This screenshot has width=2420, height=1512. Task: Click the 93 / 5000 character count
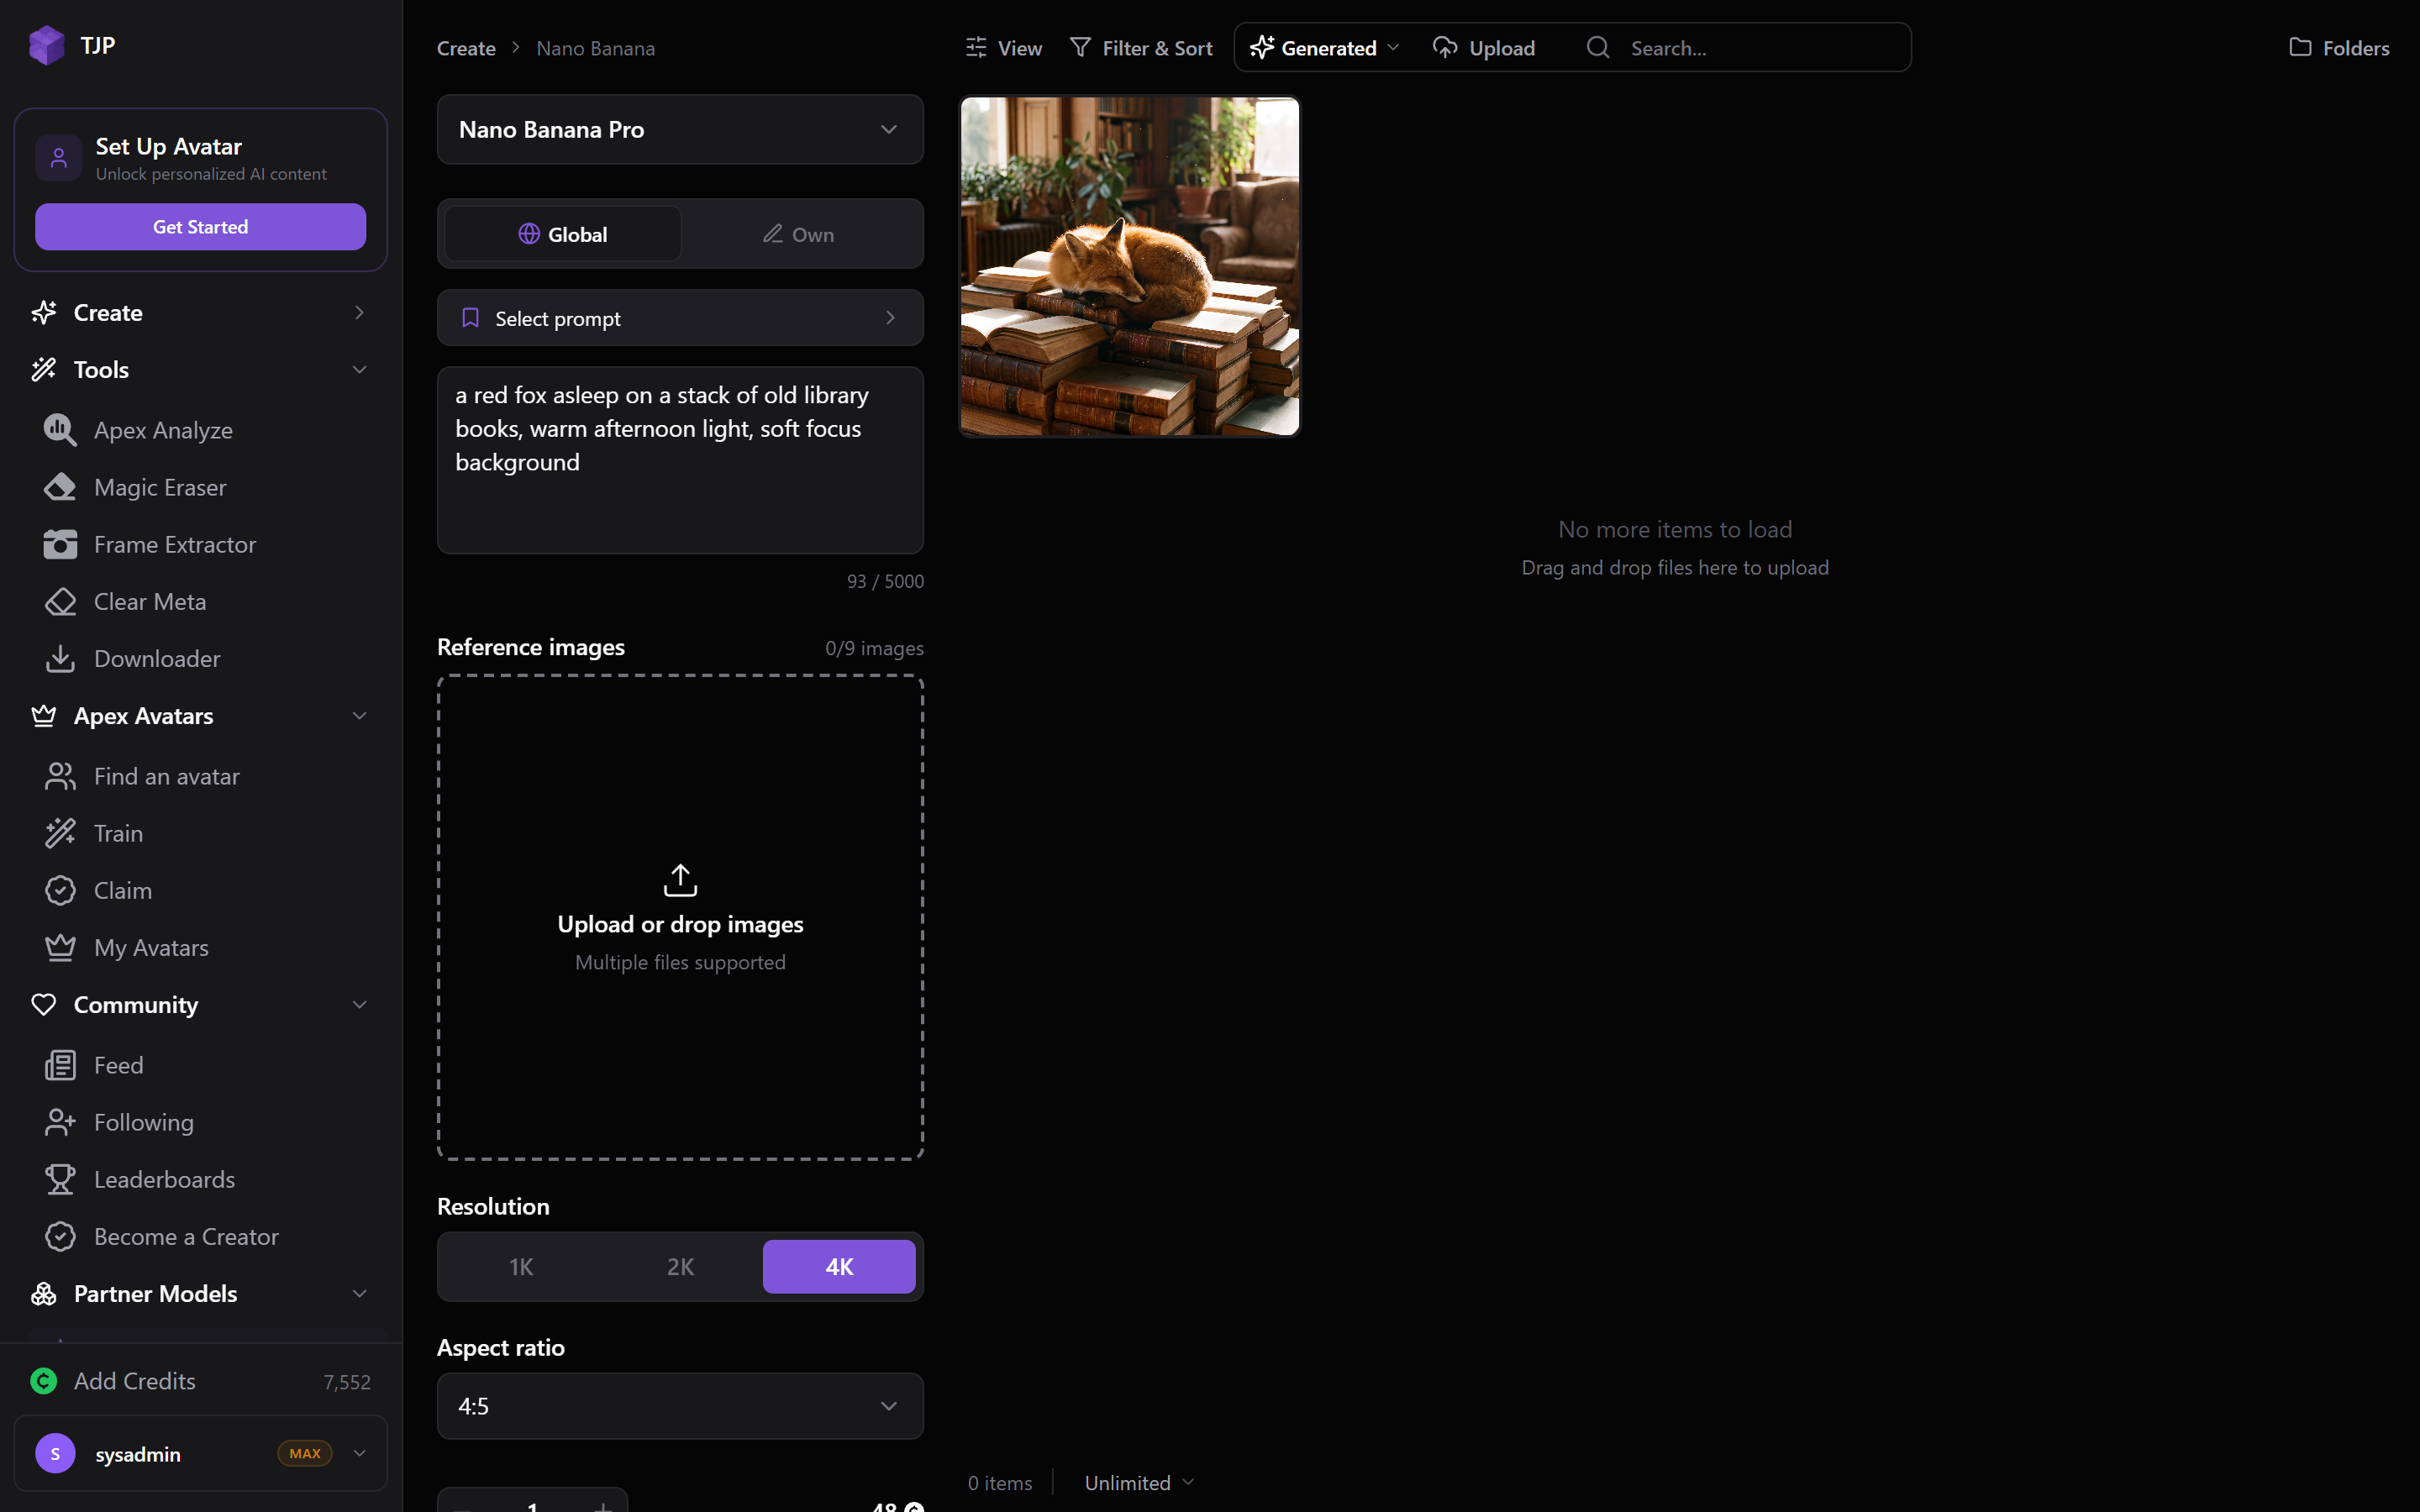point(885,581)
